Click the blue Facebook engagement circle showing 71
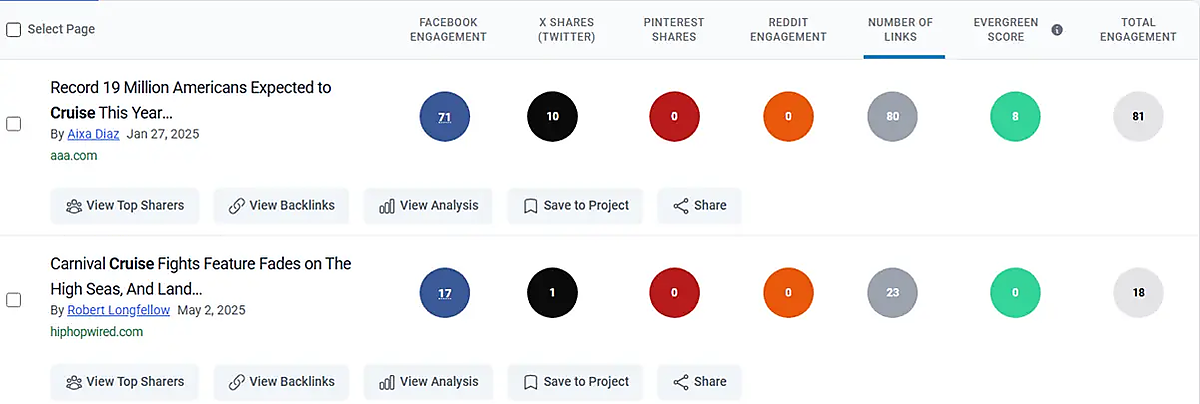Screen dimensions: 1200x404 pyautogui.click(x=444, y=117)
